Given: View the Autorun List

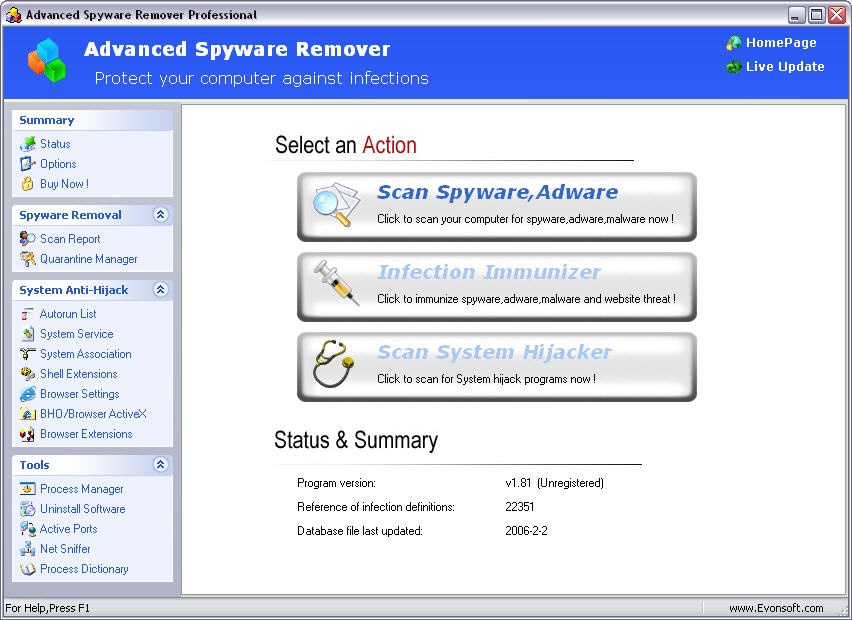Looking at the screenshot, I should [x=67, y=314].
